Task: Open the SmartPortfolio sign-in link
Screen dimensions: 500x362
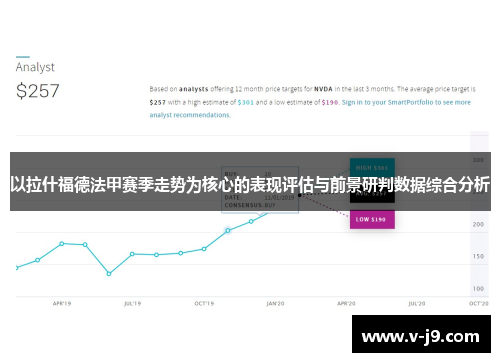Action: click(310, 109)
